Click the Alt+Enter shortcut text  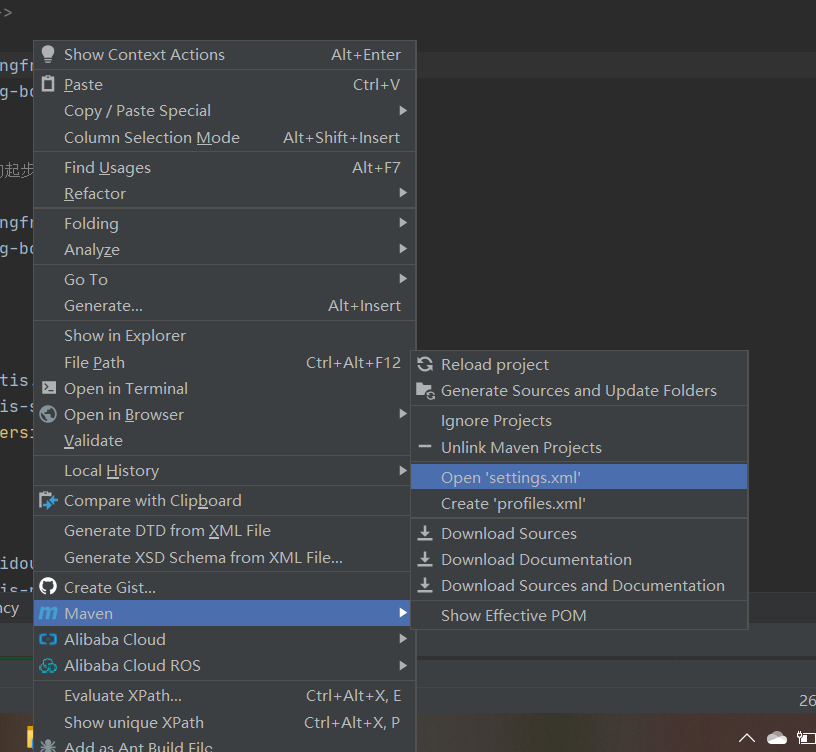tap(366, 55)
